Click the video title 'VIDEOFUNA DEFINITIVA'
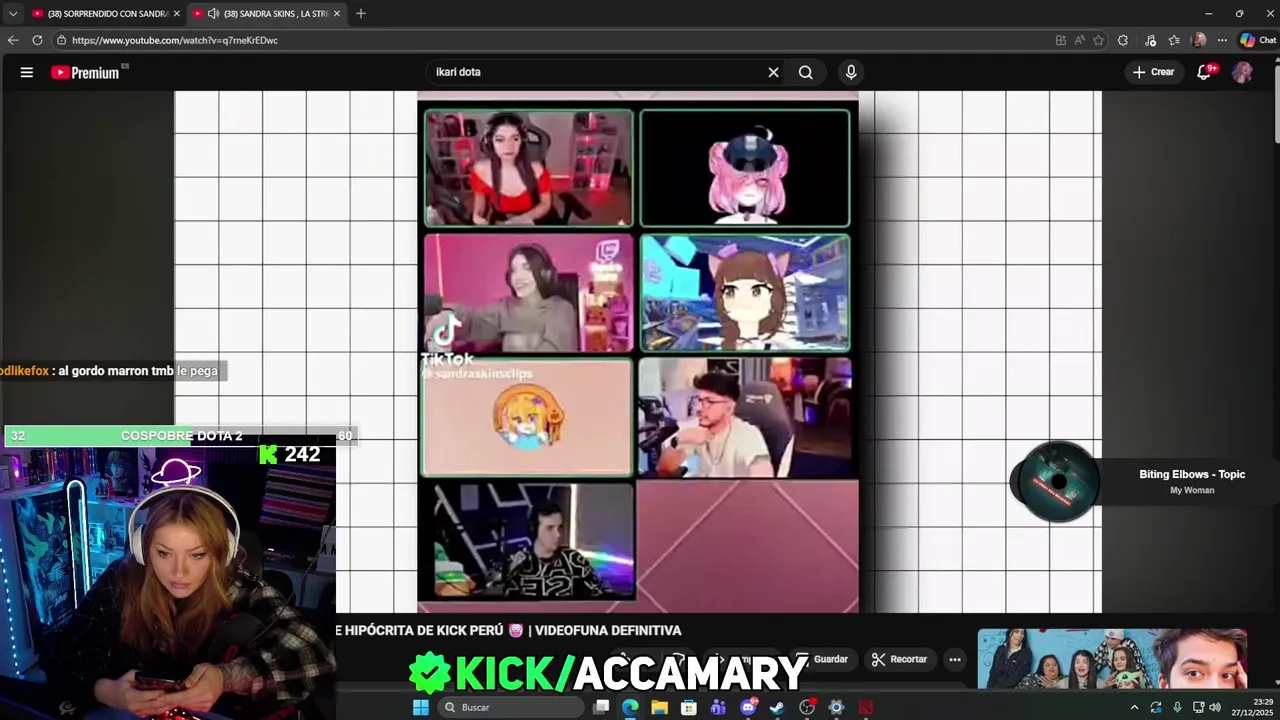The width and height of the screenshot is (1280, 720). (x=608, y=630)
